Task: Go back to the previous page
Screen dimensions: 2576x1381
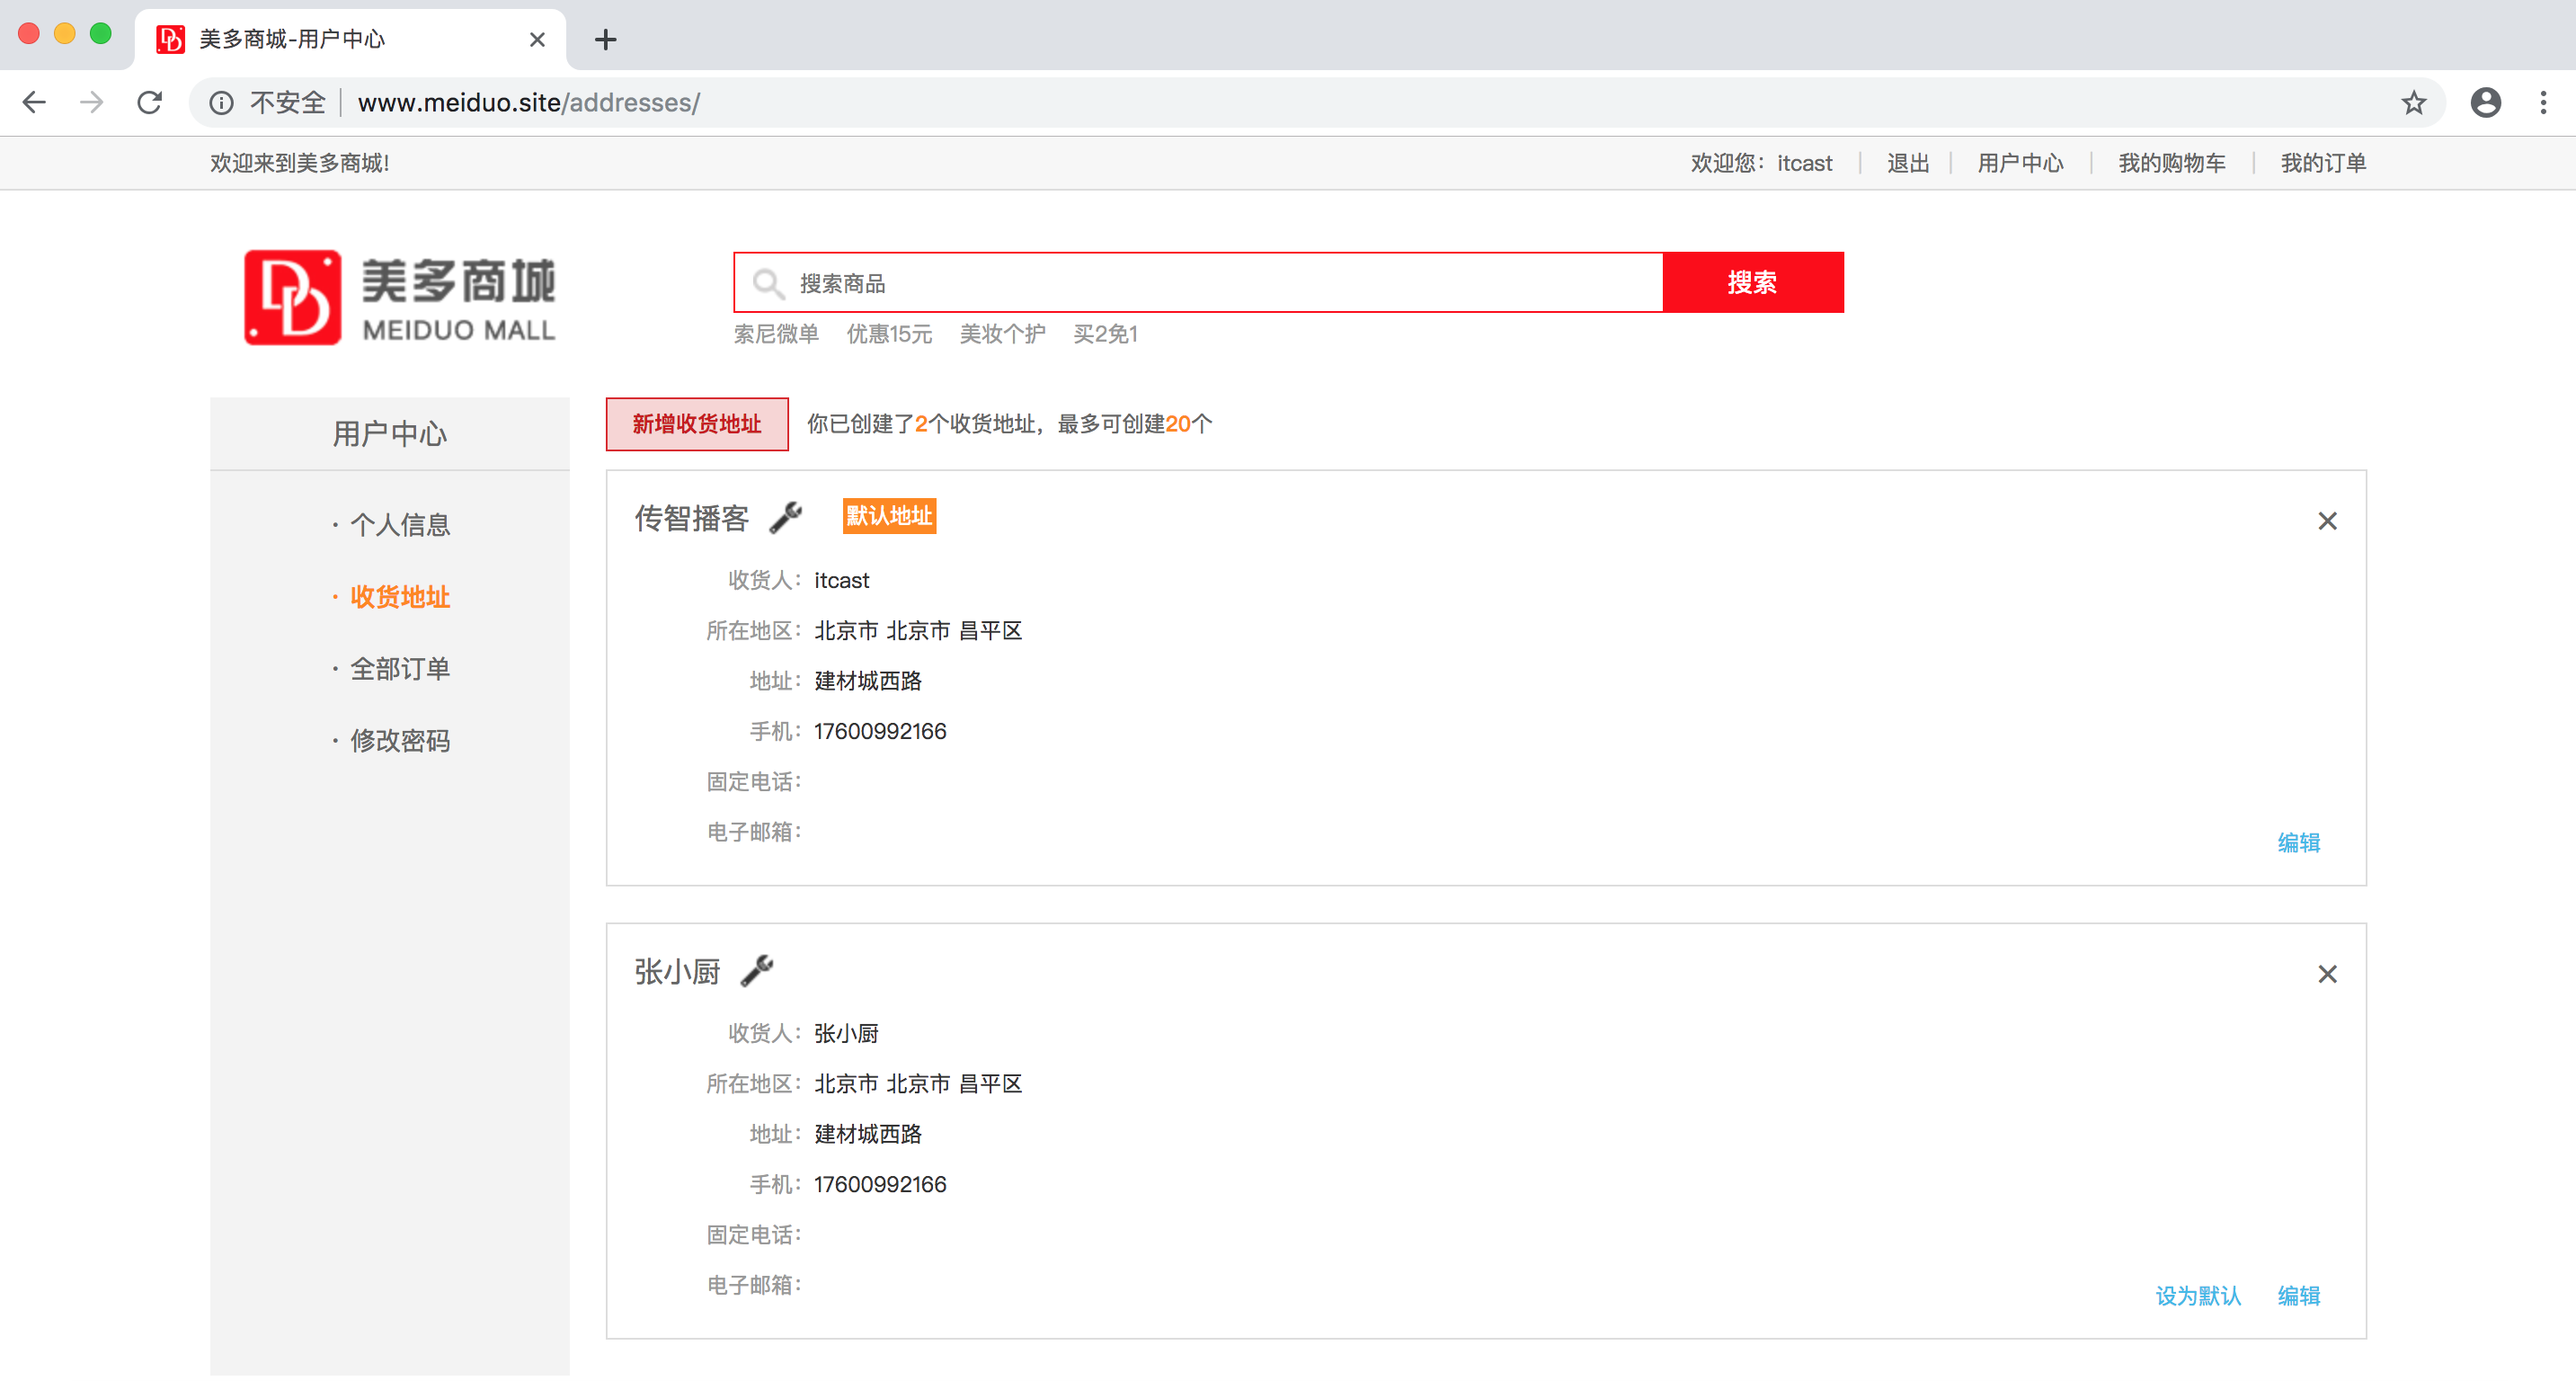Action: [35, 103]
